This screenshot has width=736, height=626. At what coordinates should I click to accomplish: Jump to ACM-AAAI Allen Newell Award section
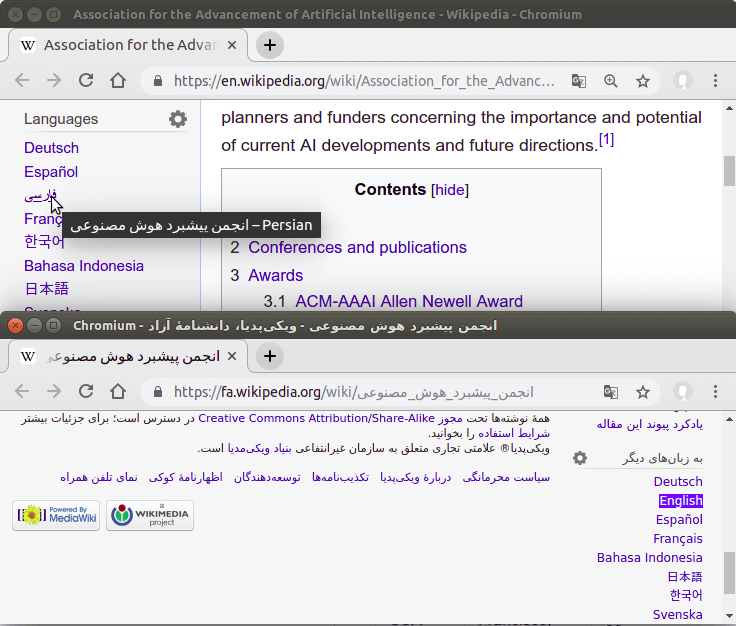[x=409, y=301]
